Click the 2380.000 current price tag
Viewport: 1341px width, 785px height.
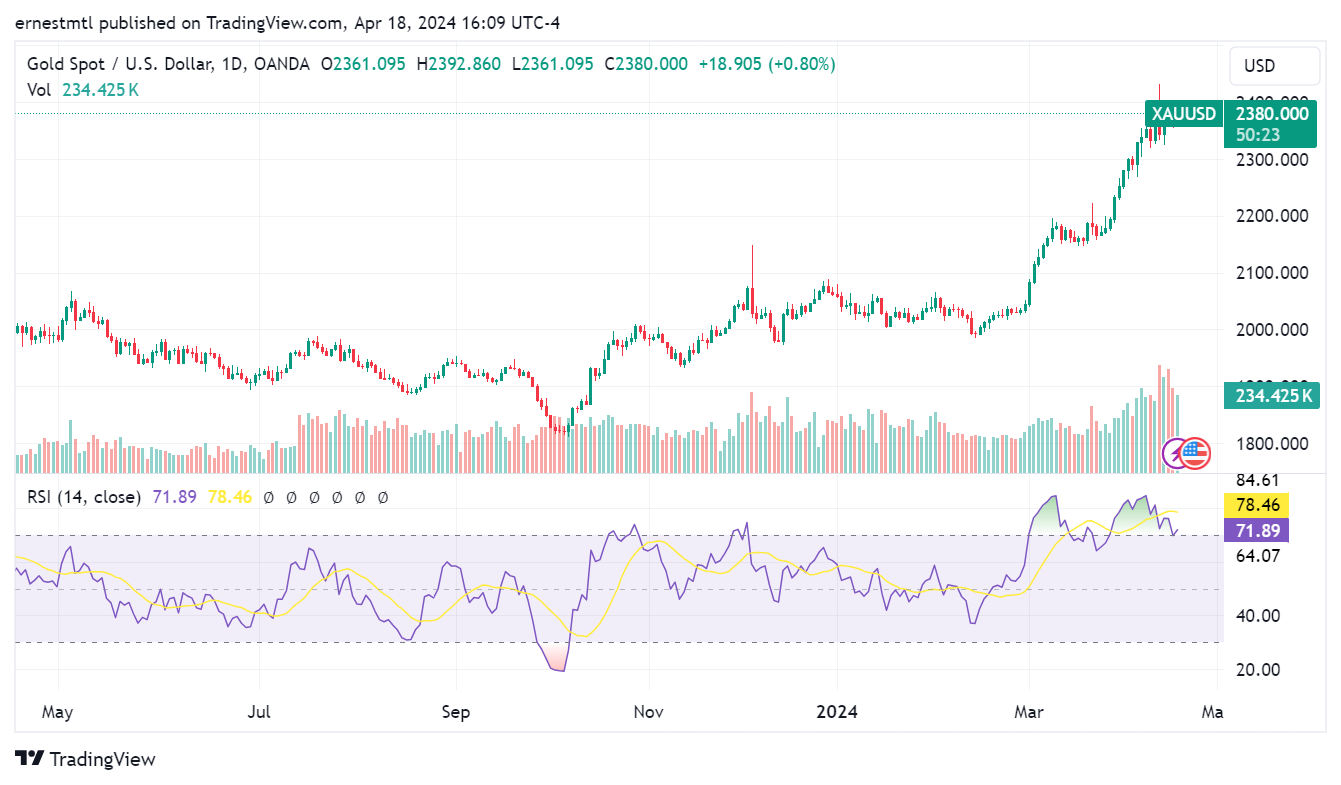click(1272, 114)
